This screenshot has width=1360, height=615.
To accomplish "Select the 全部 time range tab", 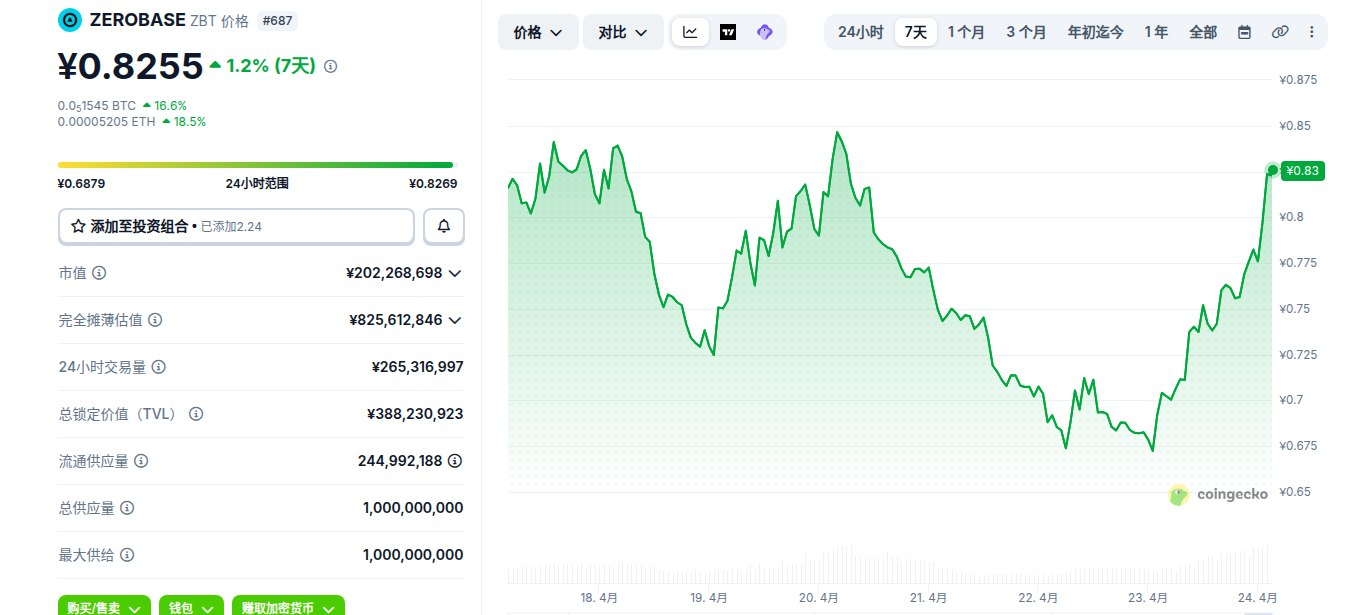I will [1203, 32].
